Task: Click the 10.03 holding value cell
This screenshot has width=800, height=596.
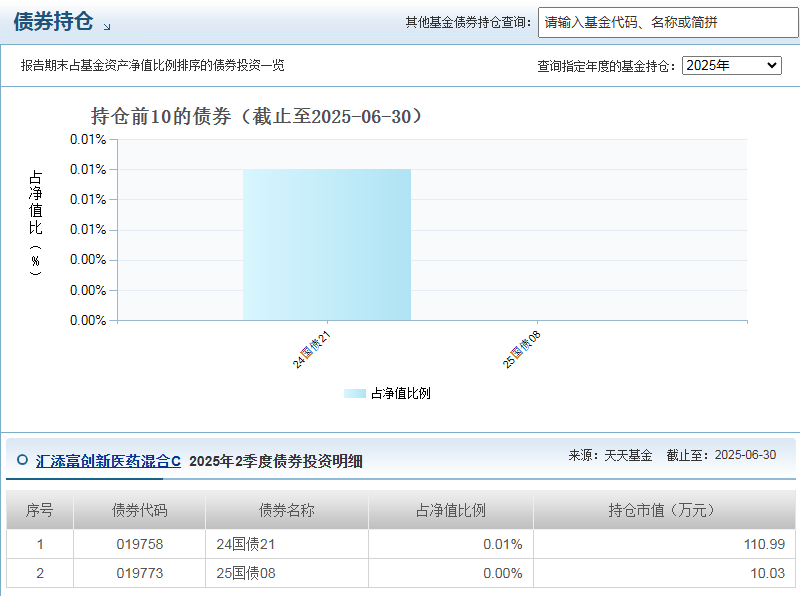Action: point(664,573)
